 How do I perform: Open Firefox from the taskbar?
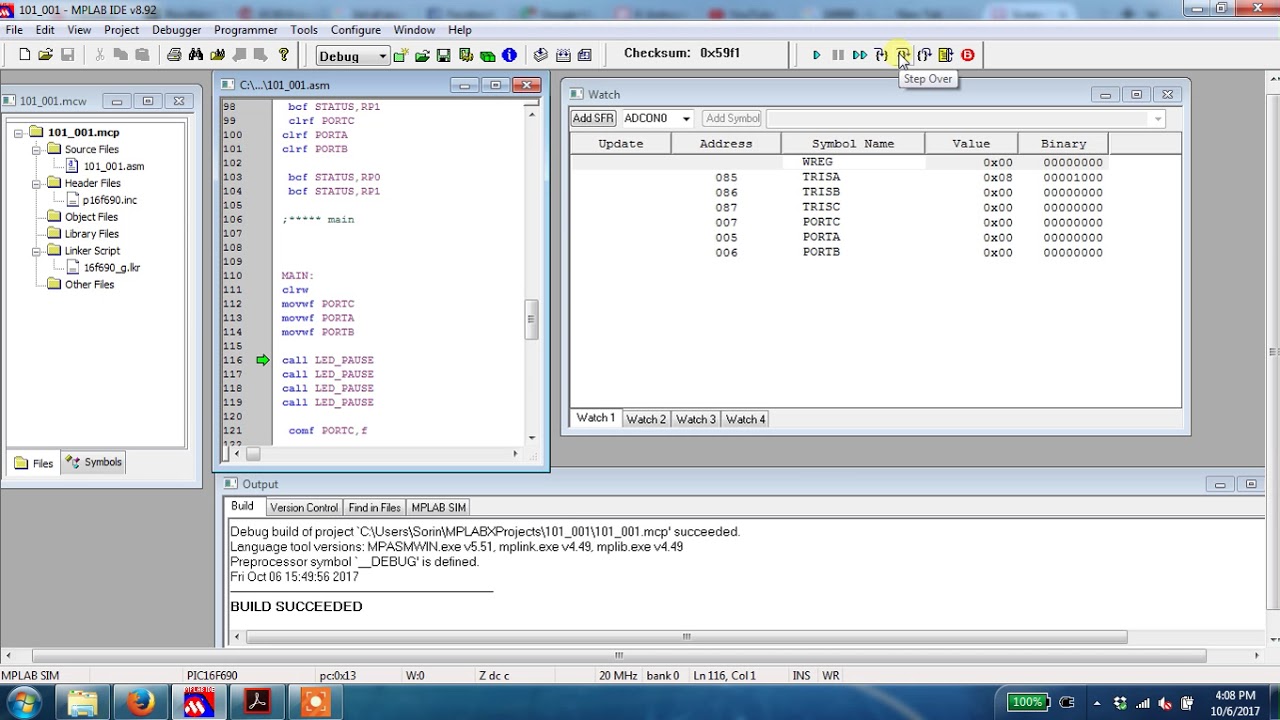click(x=140, y=703)
